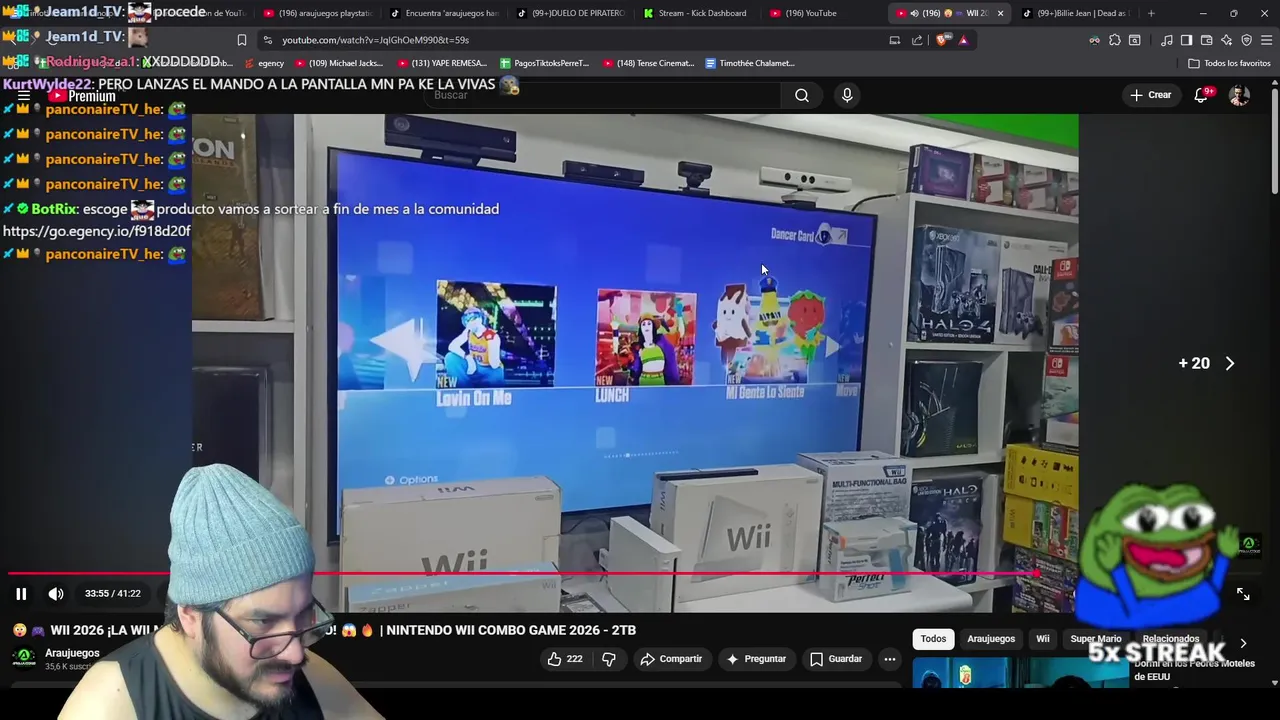Show more filter chips with arrow
1280x720 pixels.
pos(1243,643)
